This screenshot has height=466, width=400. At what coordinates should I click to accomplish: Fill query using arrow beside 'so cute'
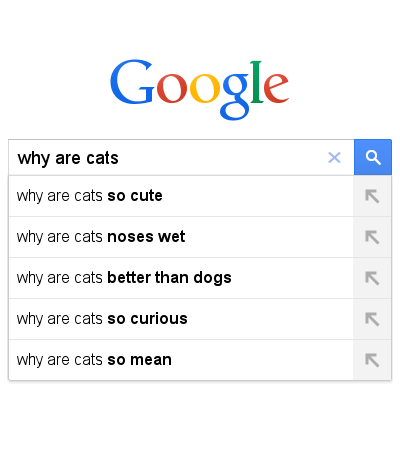pos(372,196)
